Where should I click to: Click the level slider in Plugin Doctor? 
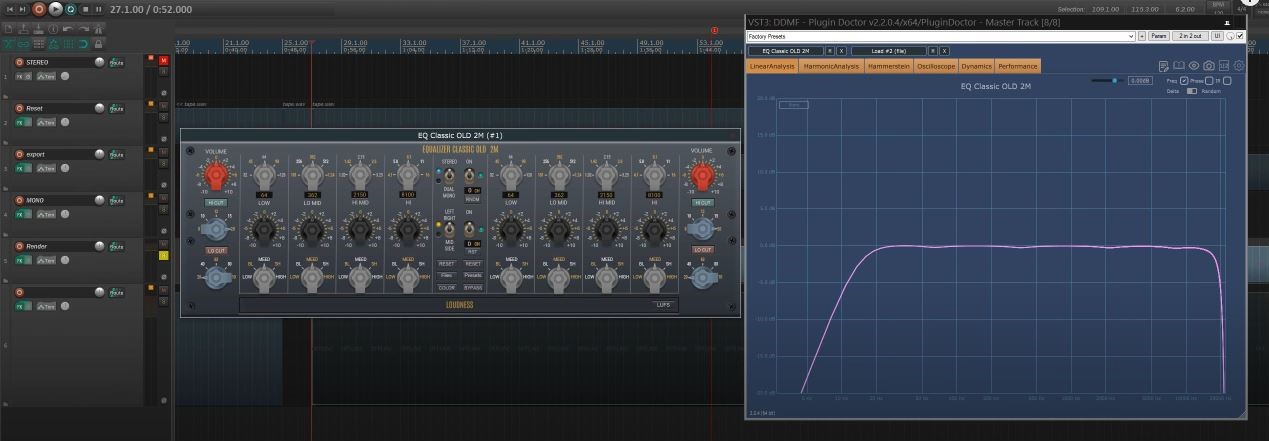pos(1106,80)
